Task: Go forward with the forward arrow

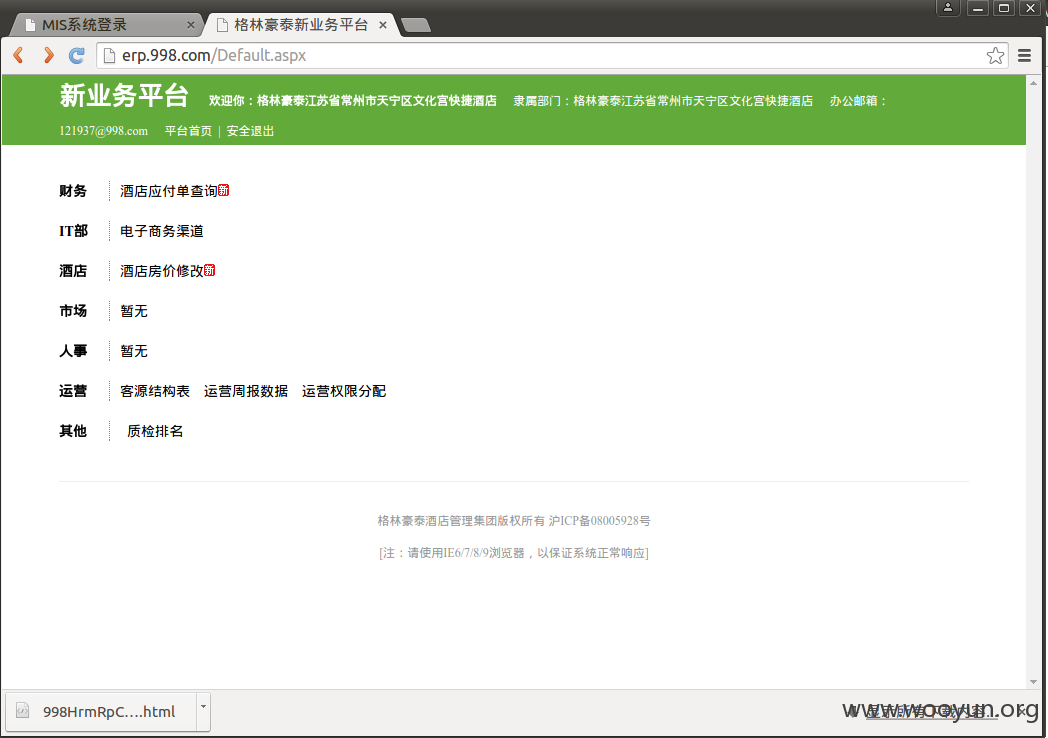Action: (x=48, y=55)
